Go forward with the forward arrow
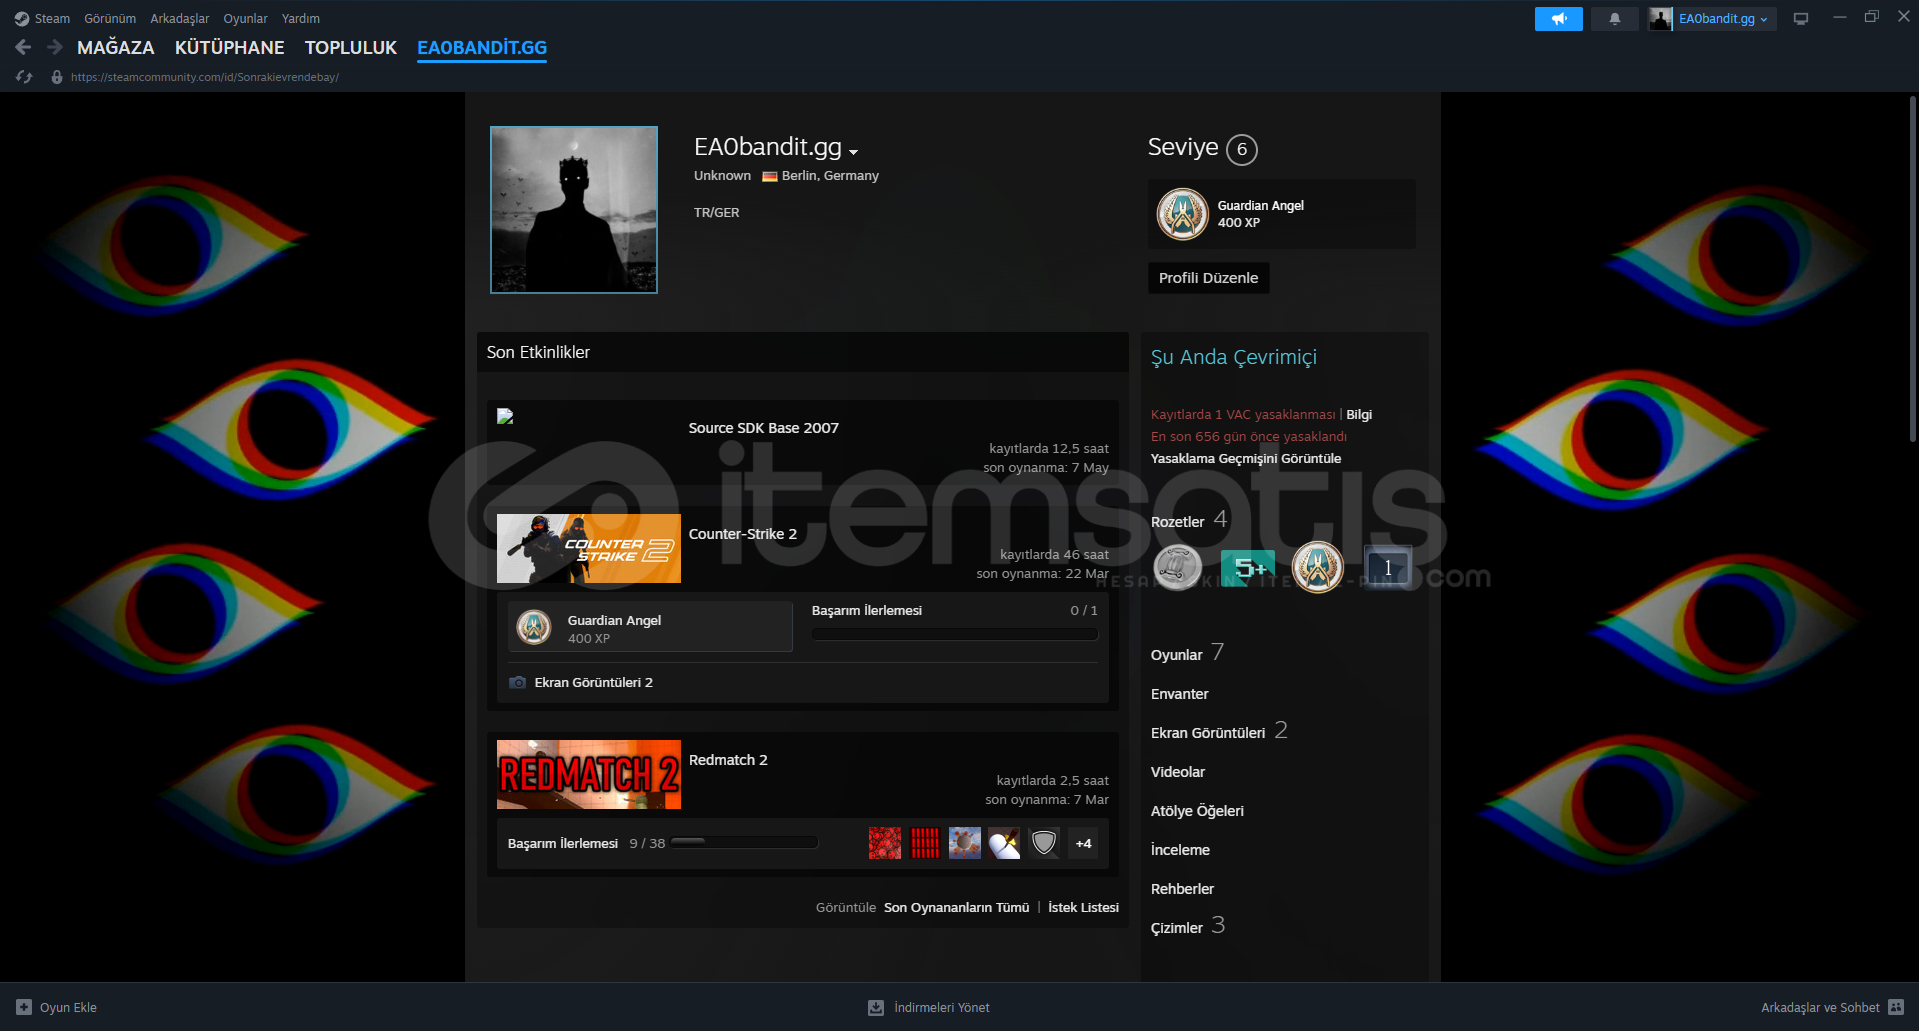This screenshot has height=1031, width=1919. click(x=55, y=47)
